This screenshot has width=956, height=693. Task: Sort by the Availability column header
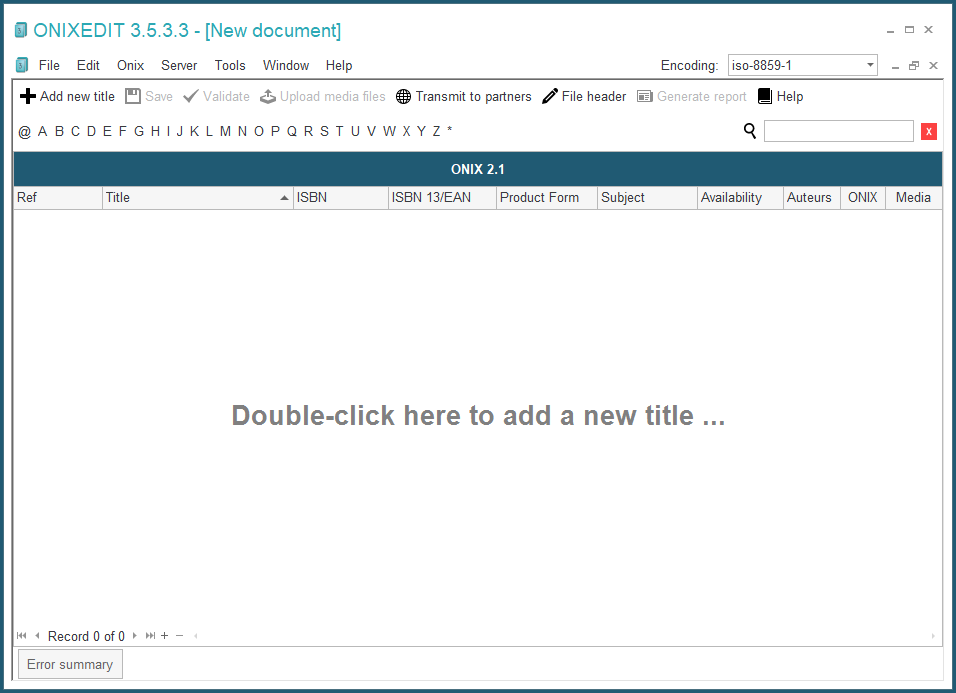pos(740,197)
